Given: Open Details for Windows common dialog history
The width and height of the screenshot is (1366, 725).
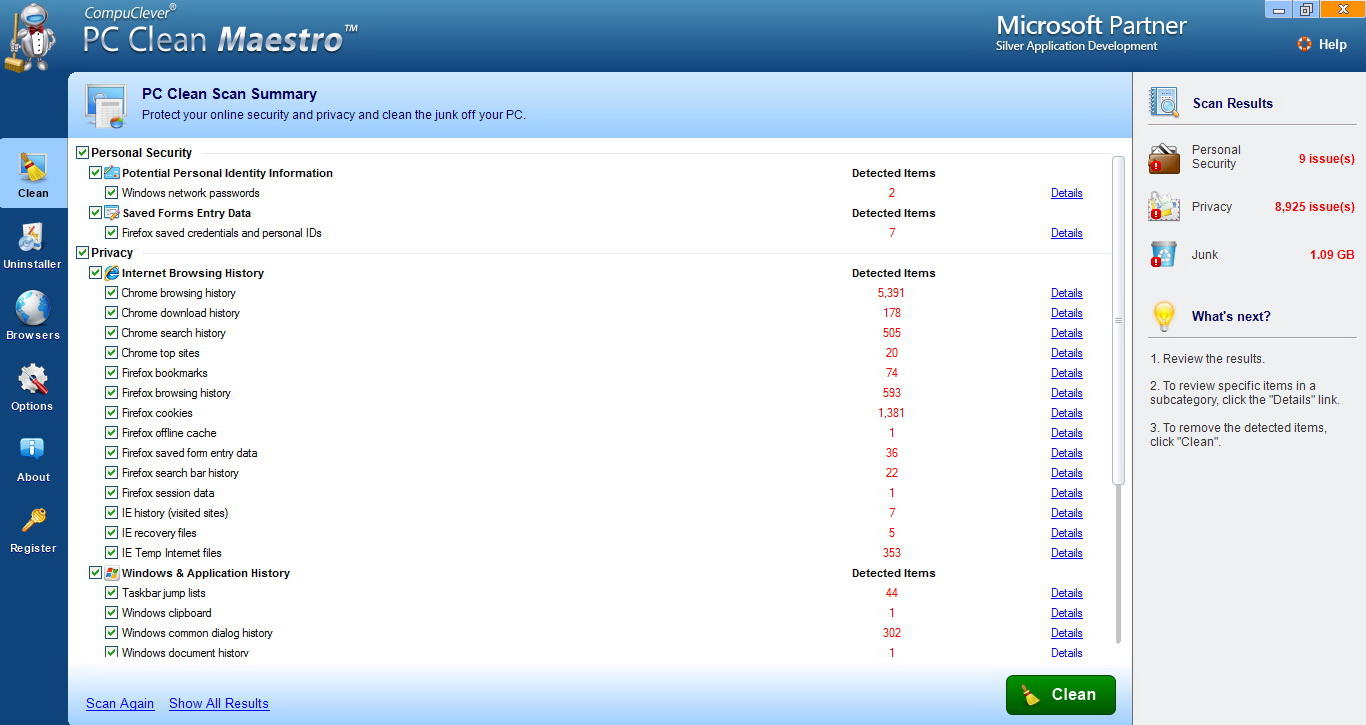Looking at the screenshot, I should tap(1066, 633).
